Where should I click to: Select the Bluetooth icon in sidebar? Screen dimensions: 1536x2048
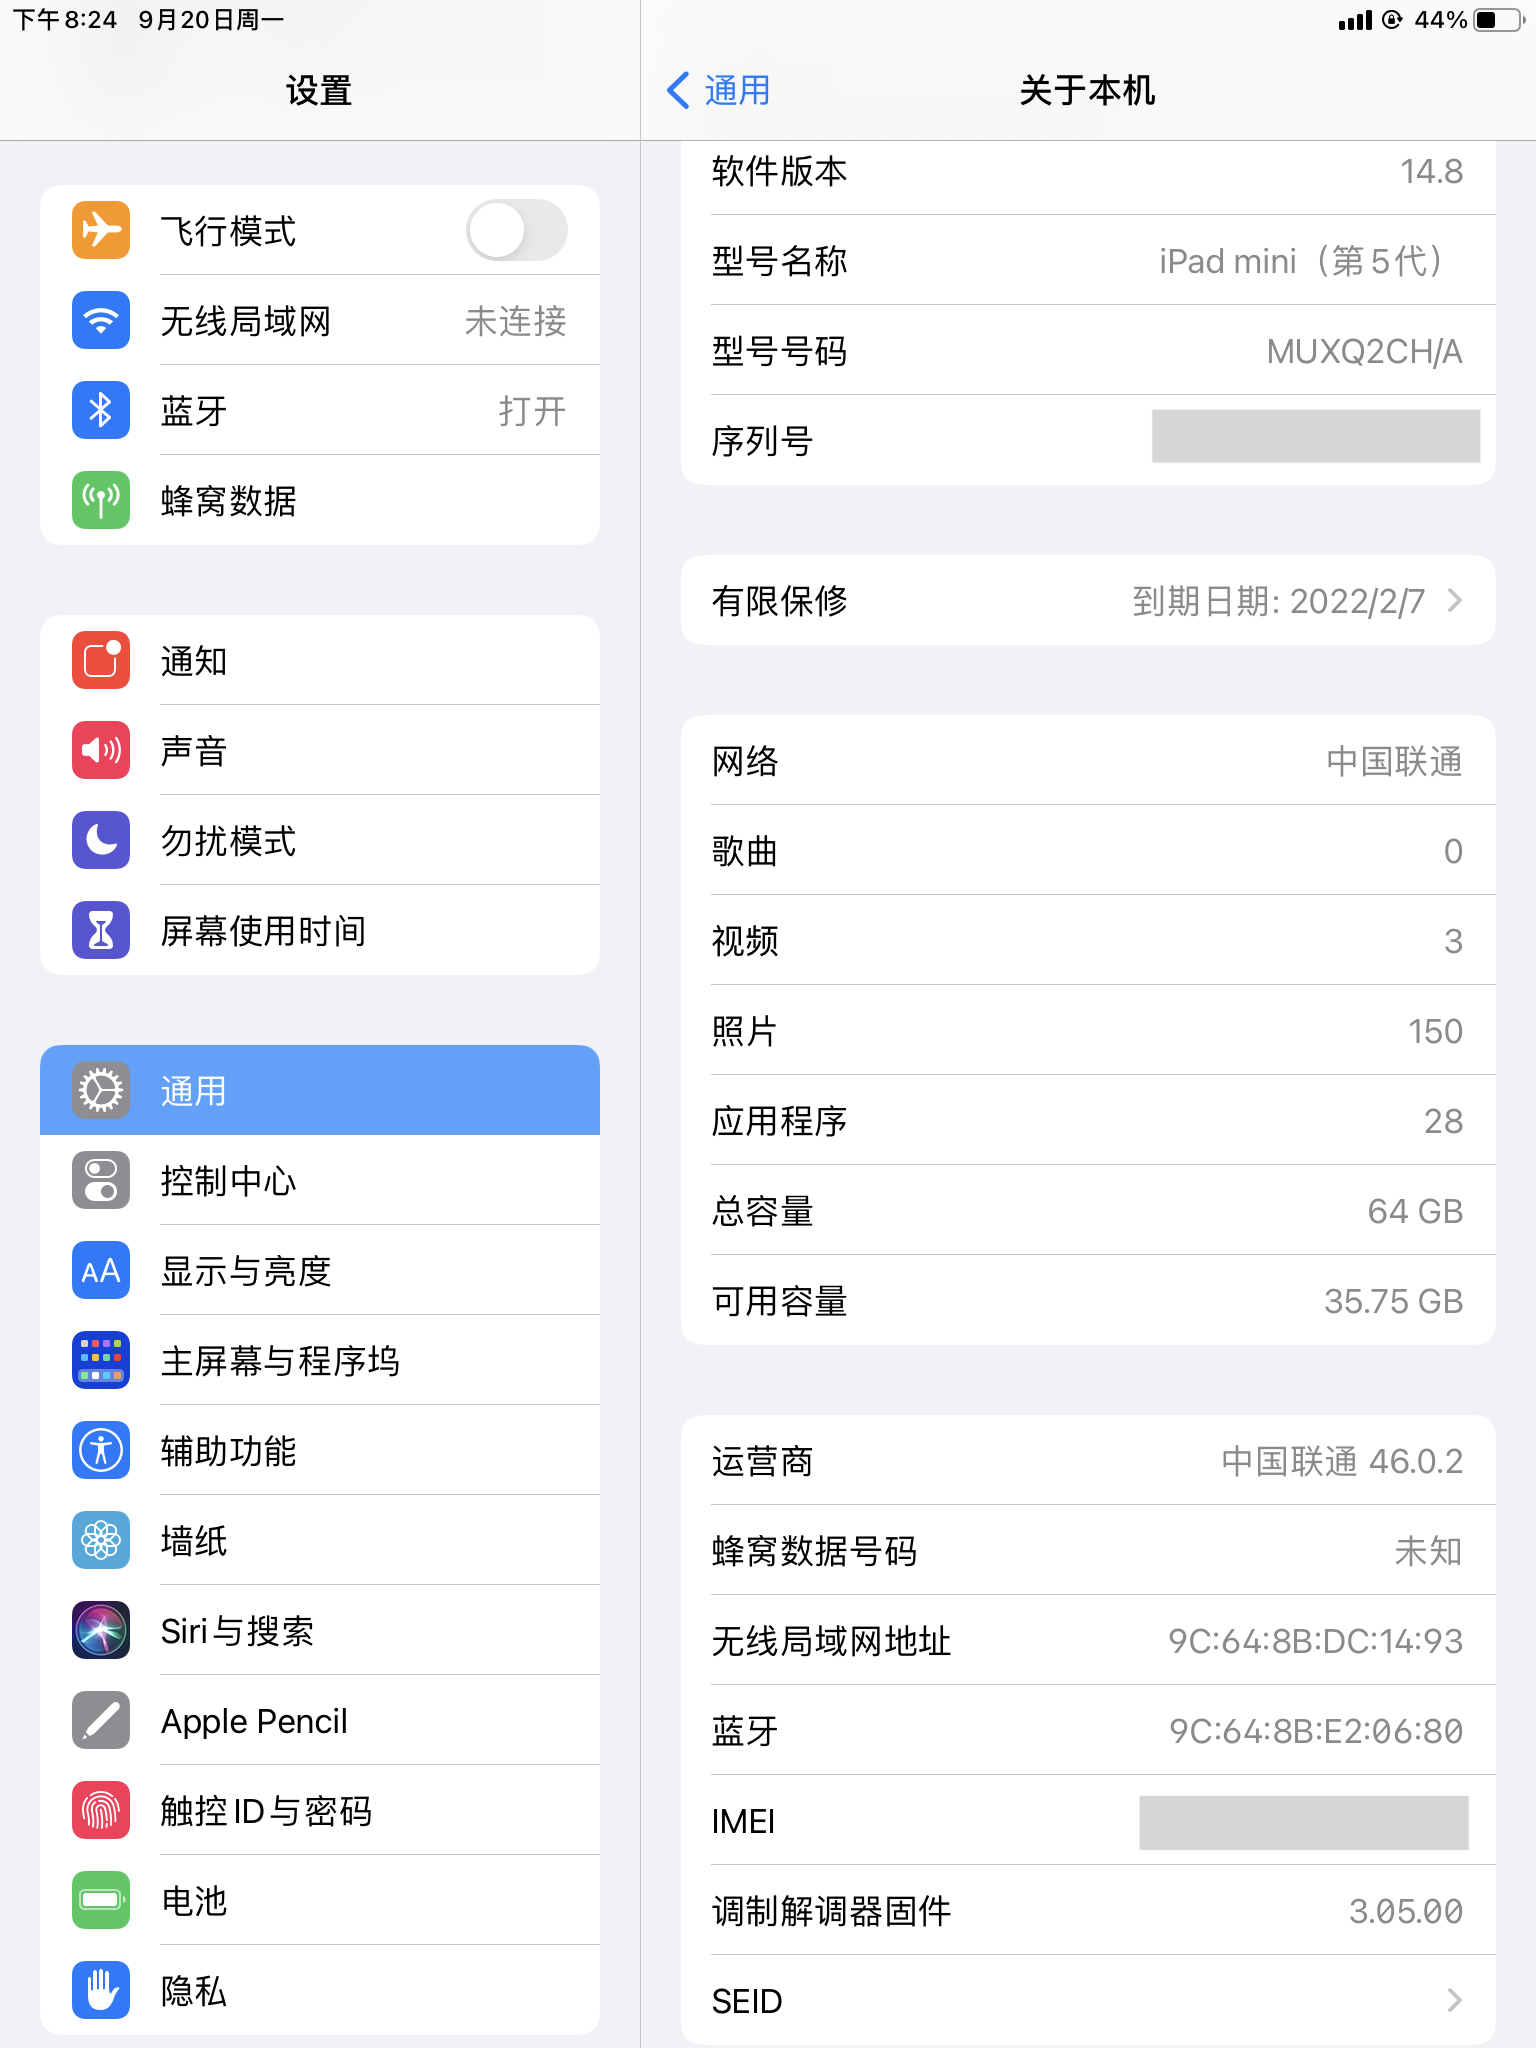(101, 410)
